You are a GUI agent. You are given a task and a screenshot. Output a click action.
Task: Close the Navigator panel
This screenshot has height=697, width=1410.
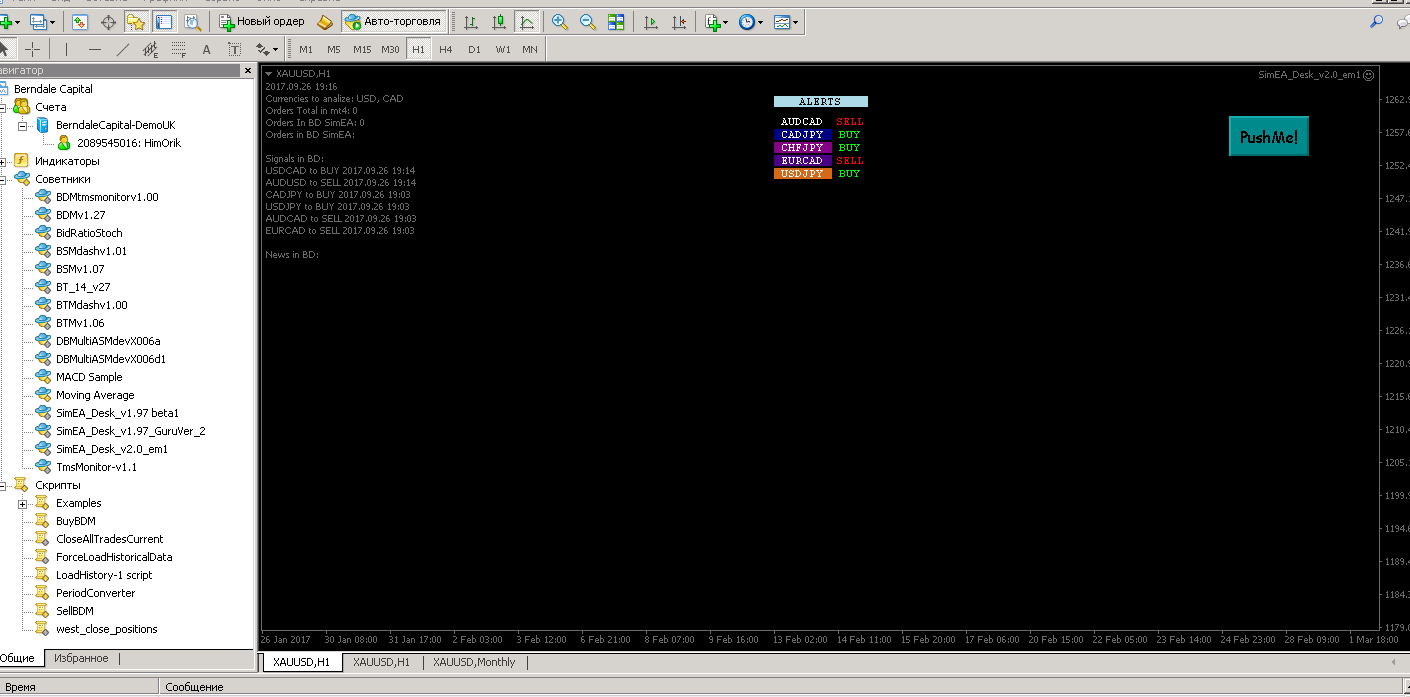(248, 71)
